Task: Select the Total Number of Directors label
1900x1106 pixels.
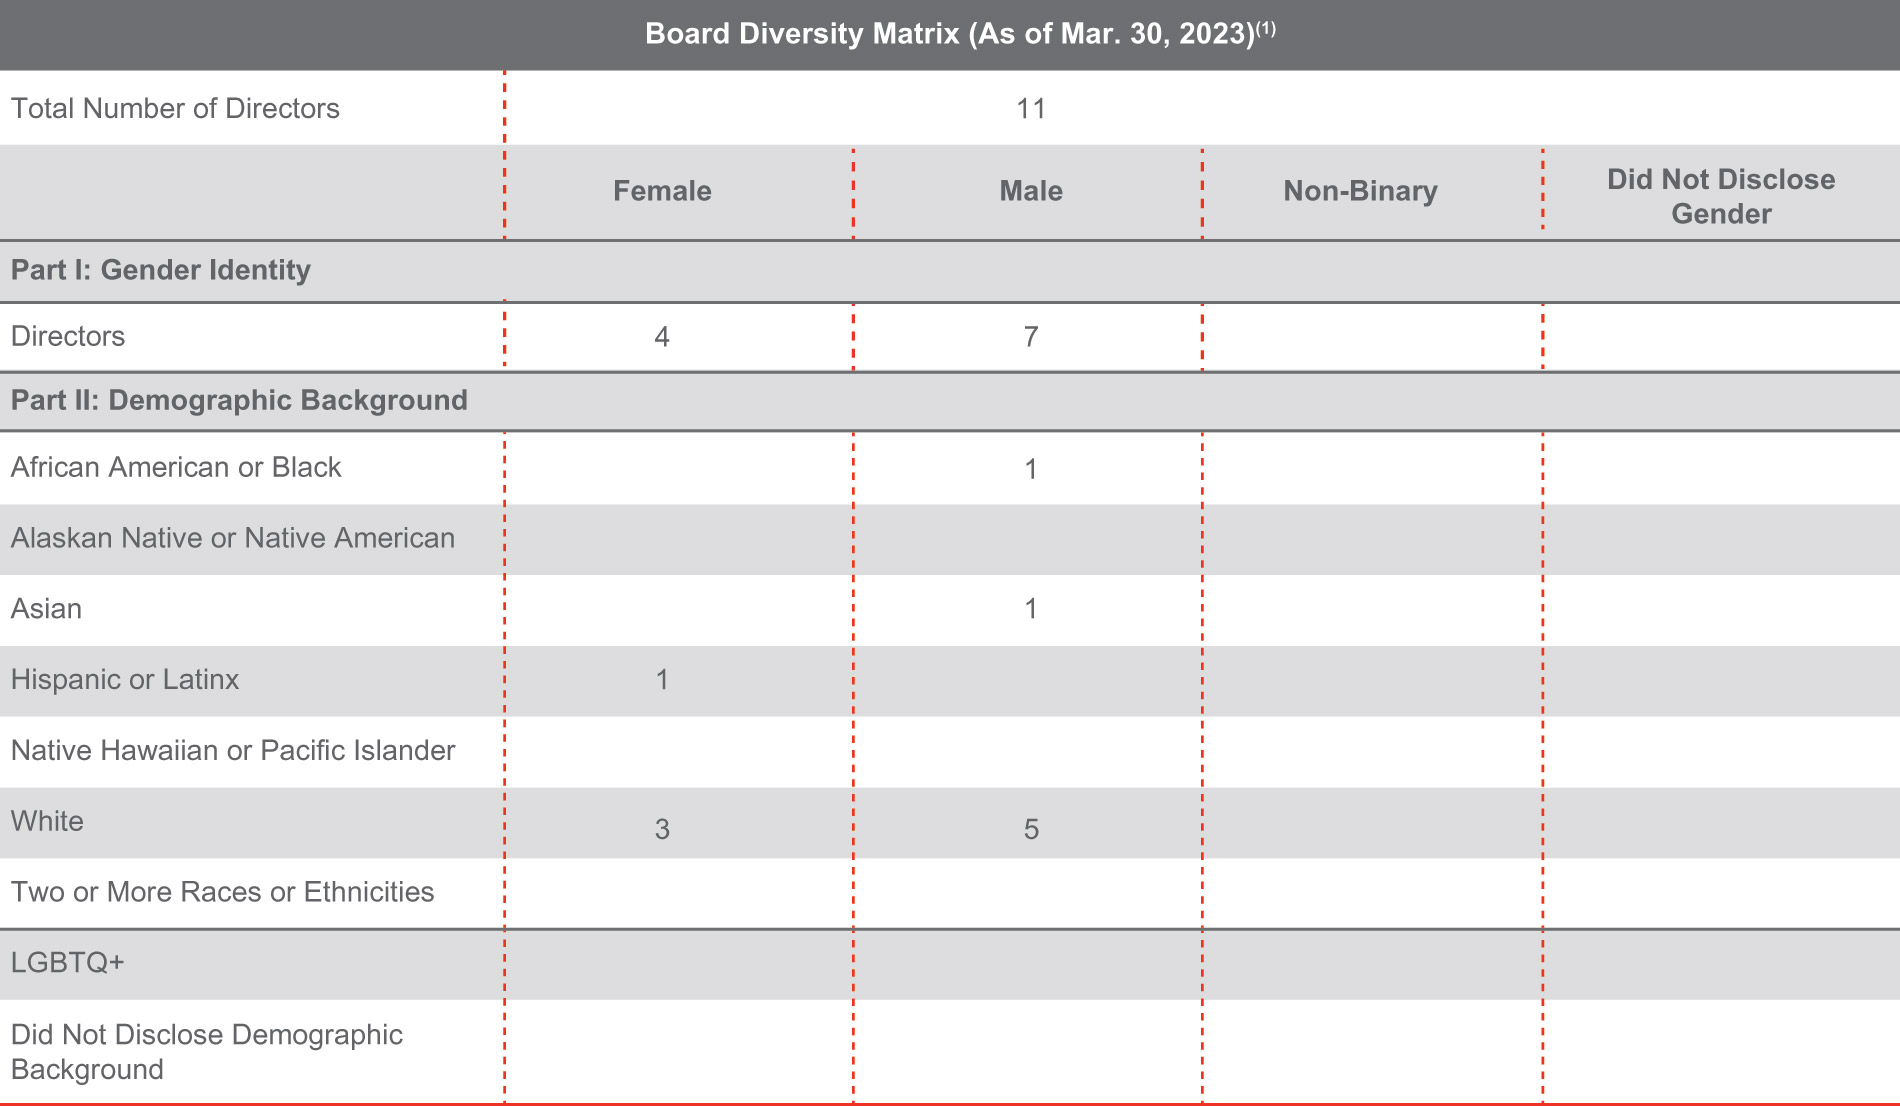Action: tap(175, 108)
